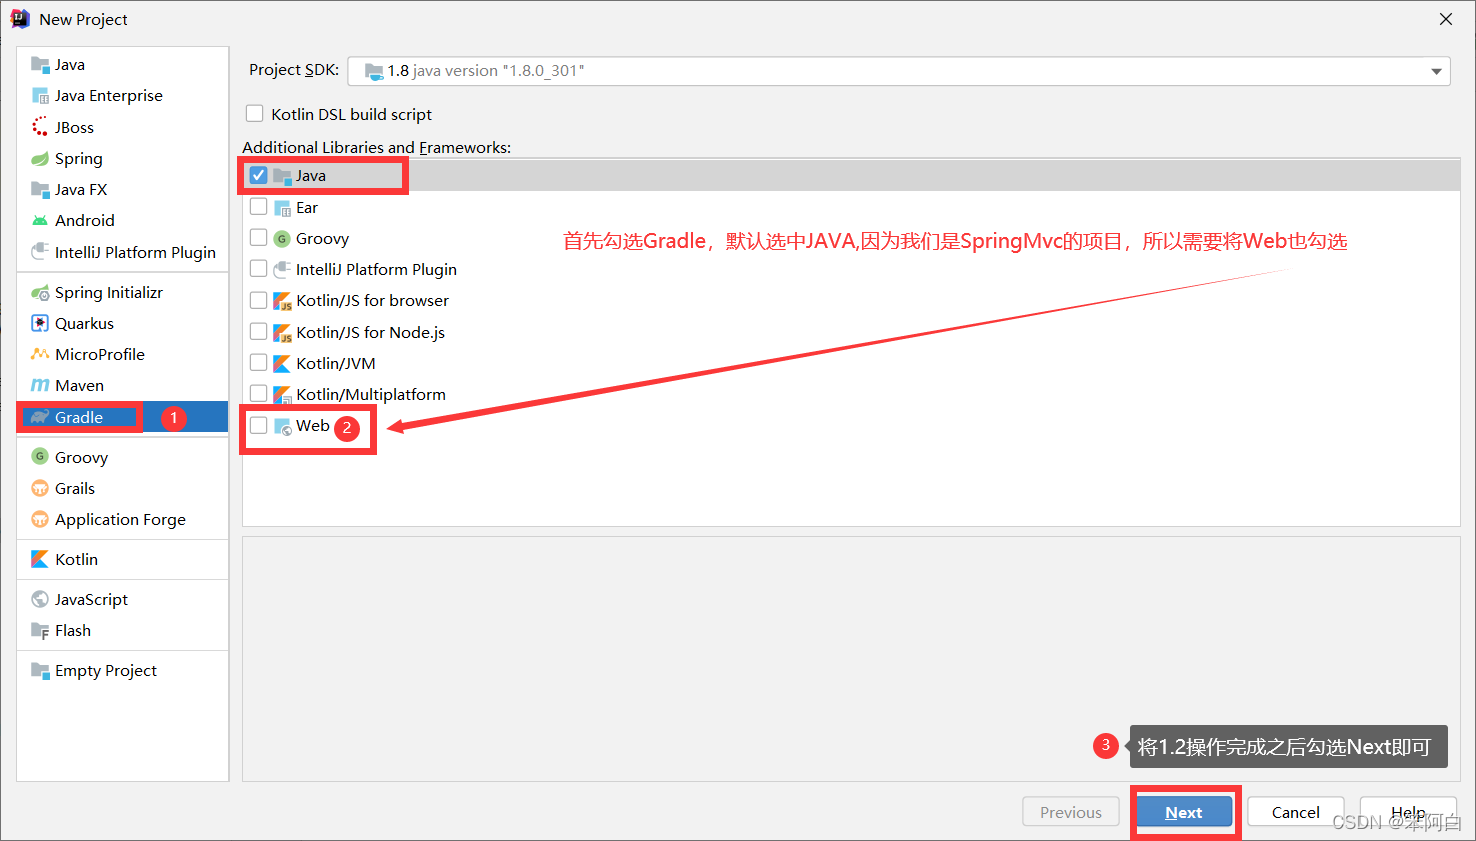Tick IntelliJ Platform Plugin framework checkbox
This screenshot has height=841, width=1476.
tap(258, 269)
